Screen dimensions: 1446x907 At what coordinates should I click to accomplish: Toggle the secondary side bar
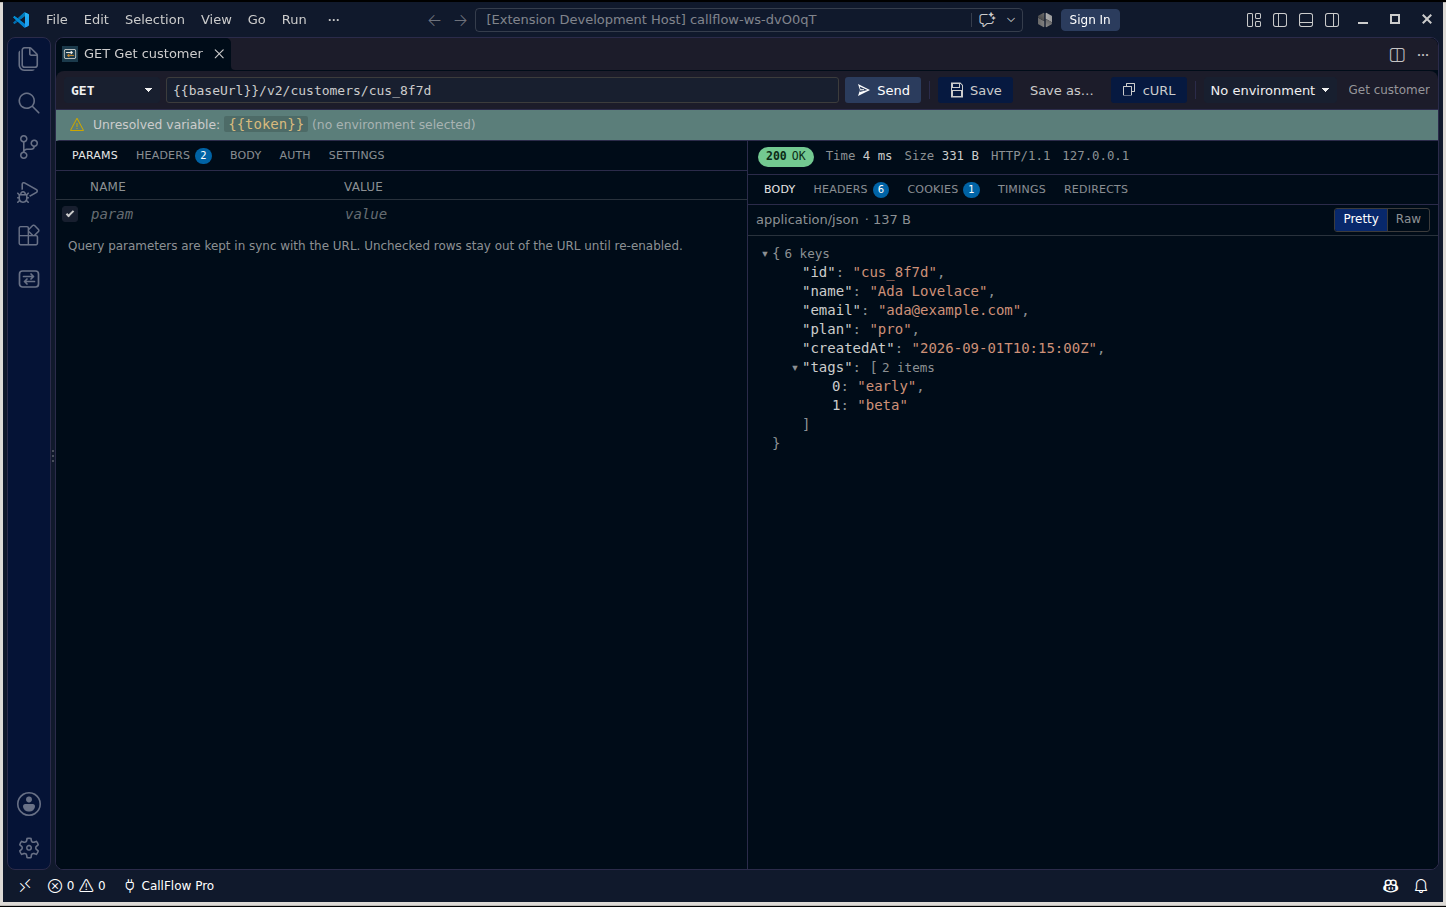coord(1332,20)
